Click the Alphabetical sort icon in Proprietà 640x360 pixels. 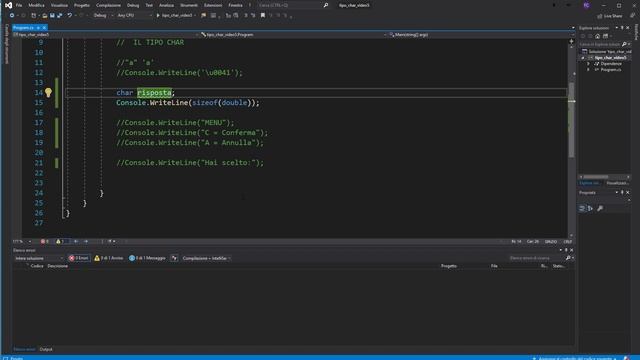(x=590, y=209)
